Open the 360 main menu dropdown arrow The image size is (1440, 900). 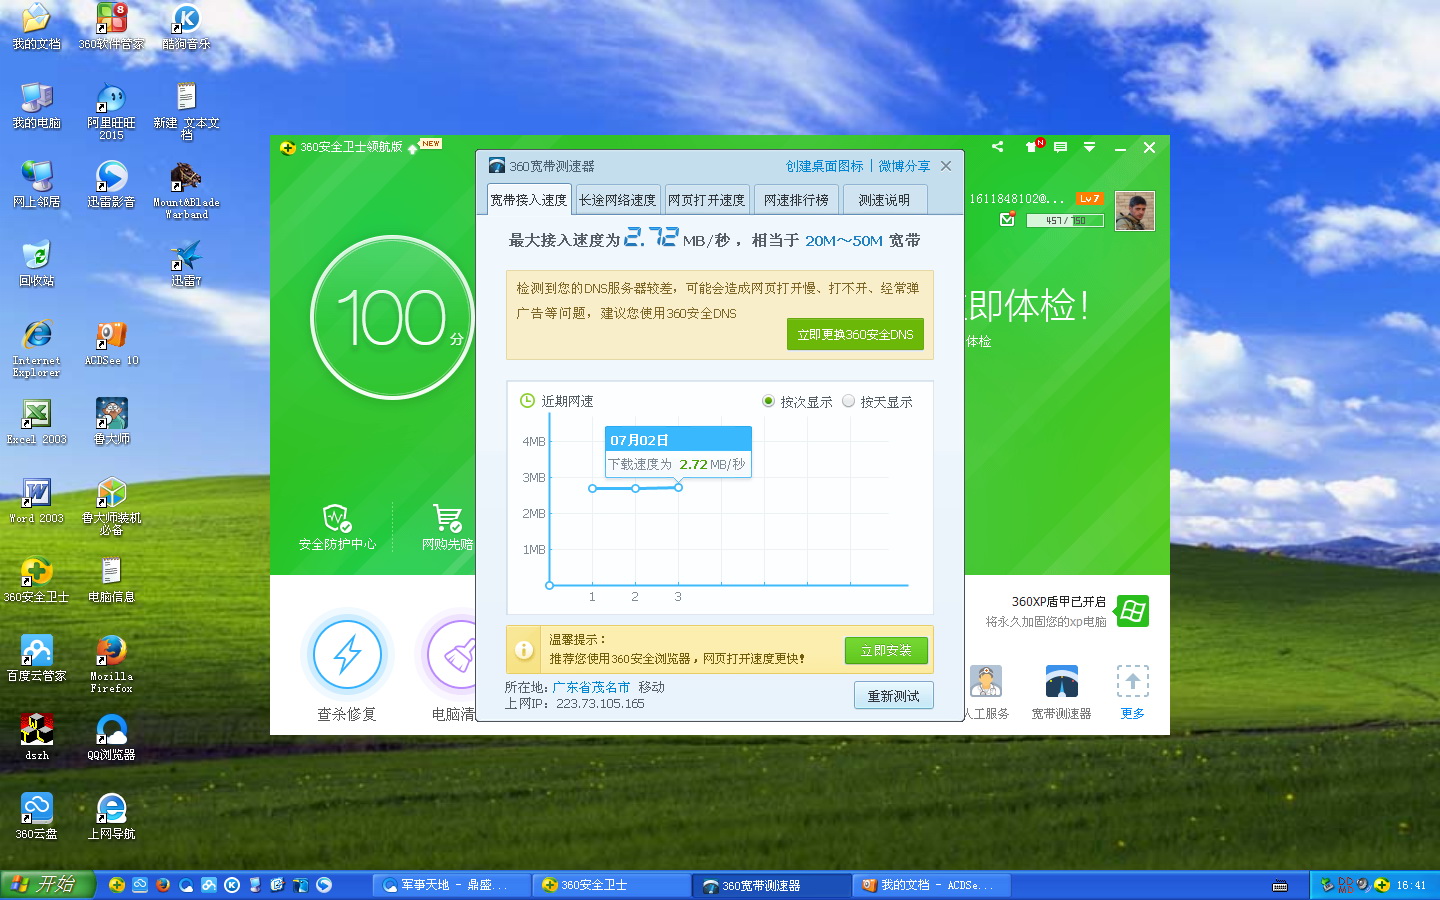[1089, 147]
